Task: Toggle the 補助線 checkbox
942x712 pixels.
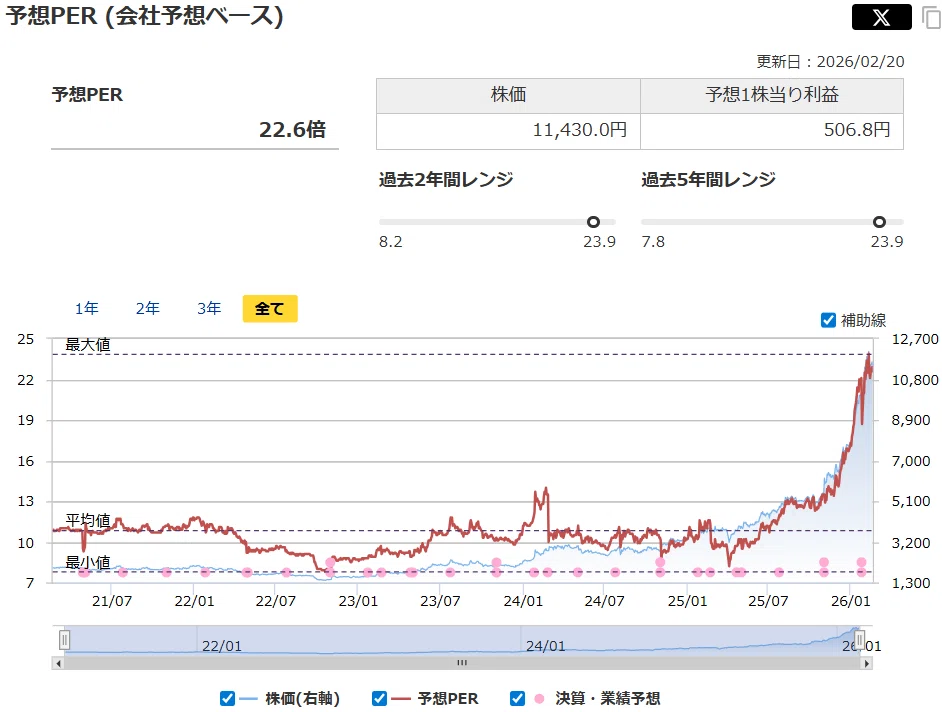Action: click(828, 320)
